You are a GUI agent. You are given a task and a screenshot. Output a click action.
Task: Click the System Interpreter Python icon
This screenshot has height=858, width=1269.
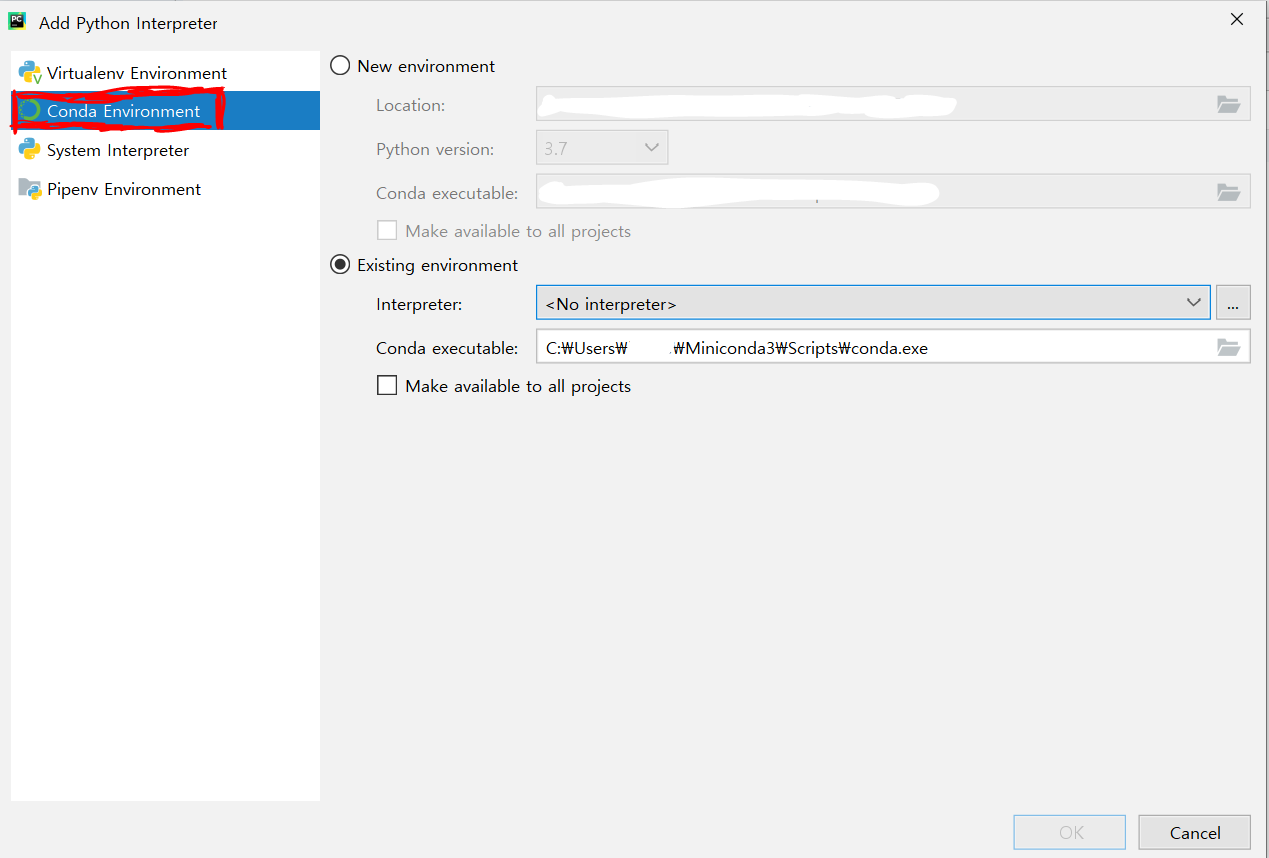point(30,150)
